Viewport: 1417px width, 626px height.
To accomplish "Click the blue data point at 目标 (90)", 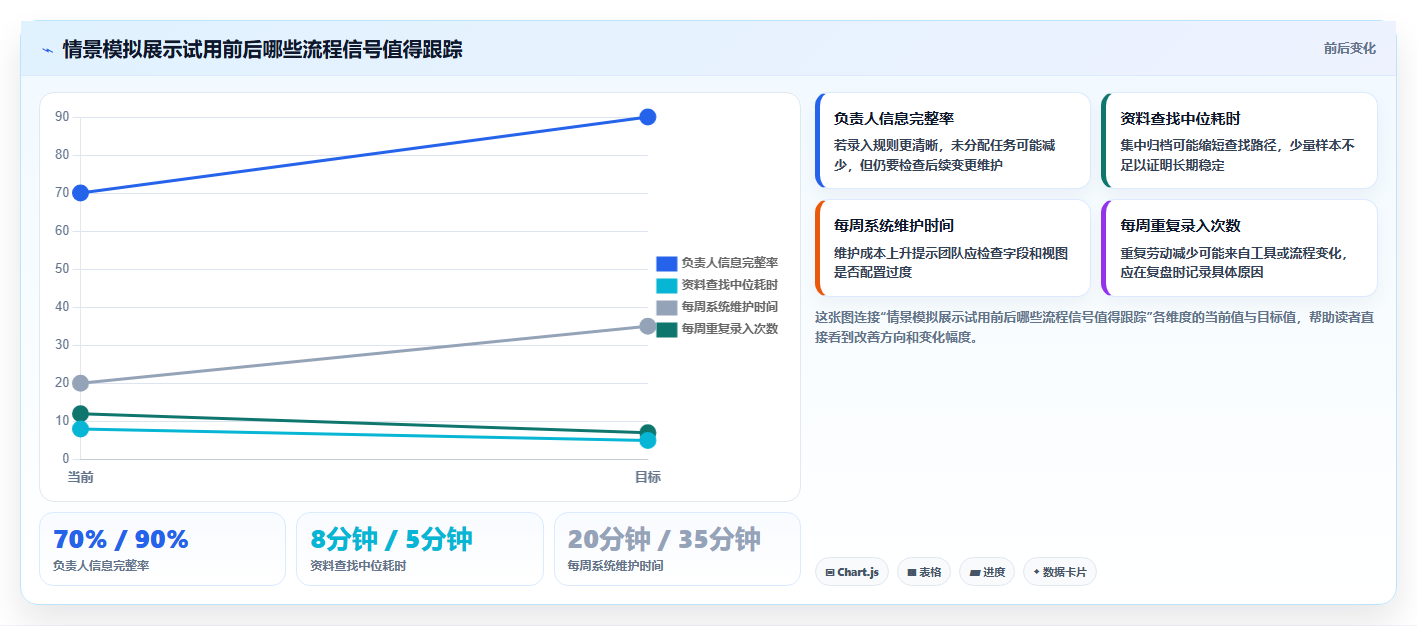I will pyautogui.click(x=647, y=117).
